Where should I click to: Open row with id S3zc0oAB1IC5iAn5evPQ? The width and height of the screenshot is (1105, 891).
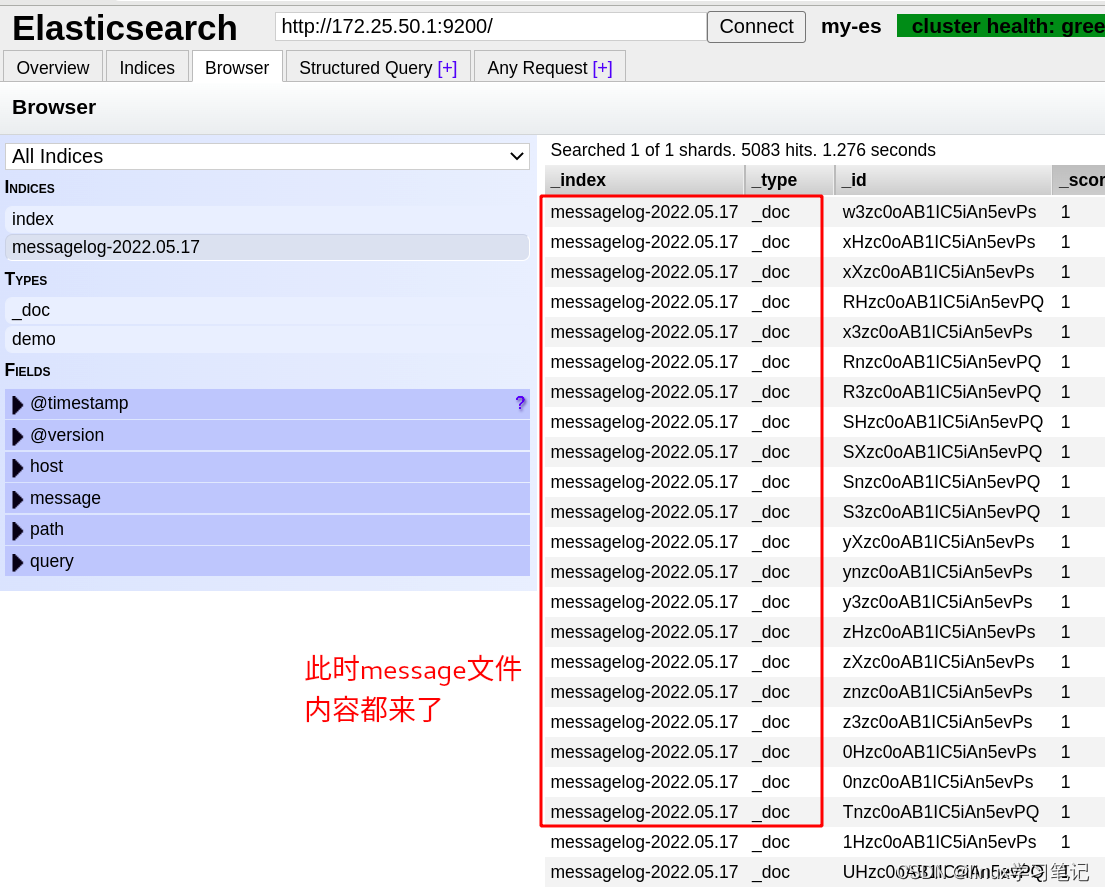[825, 512]
